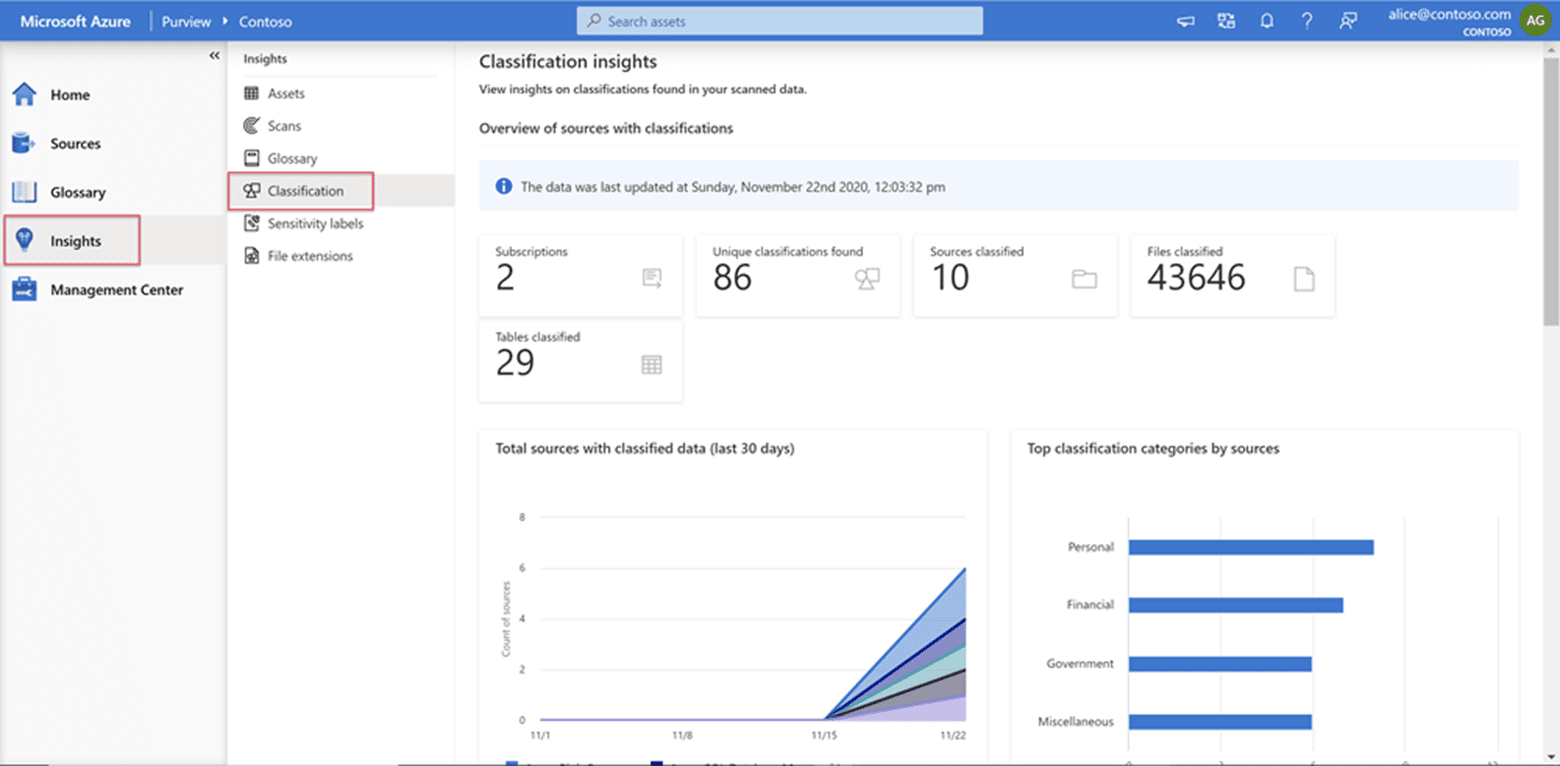Viewport: 1560px width, 766px height.
Task: Click the blue info icon in banner
Action: 504,186
